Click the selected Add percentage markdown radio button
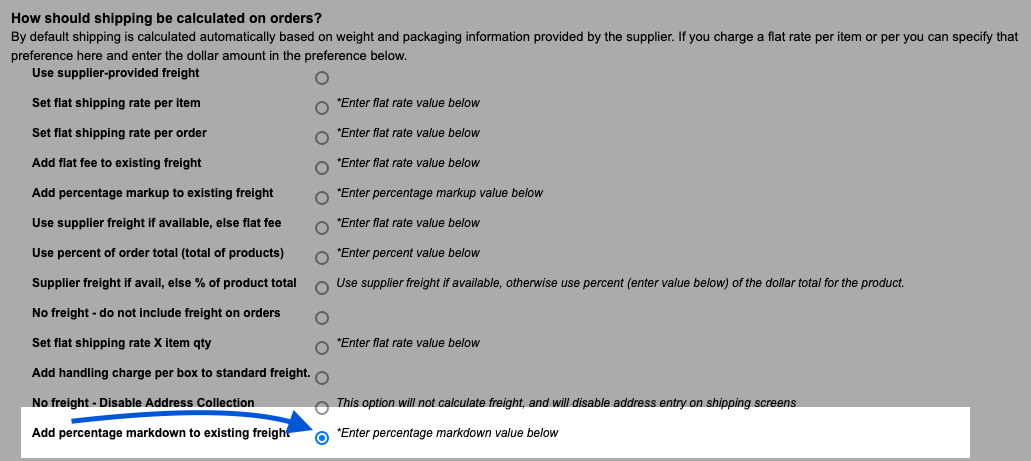This screenshot has width=1031, height=461. coord(322,438)
